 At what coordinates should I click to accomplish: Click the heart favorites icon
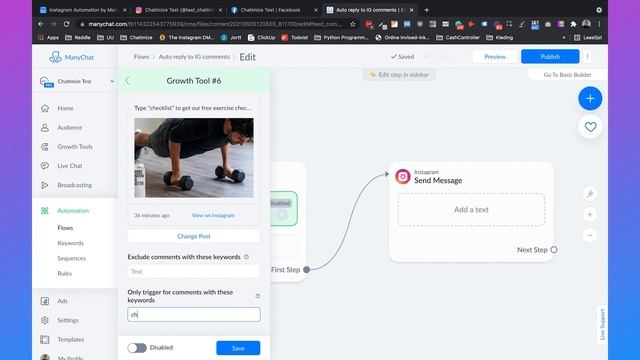point(590,127)
